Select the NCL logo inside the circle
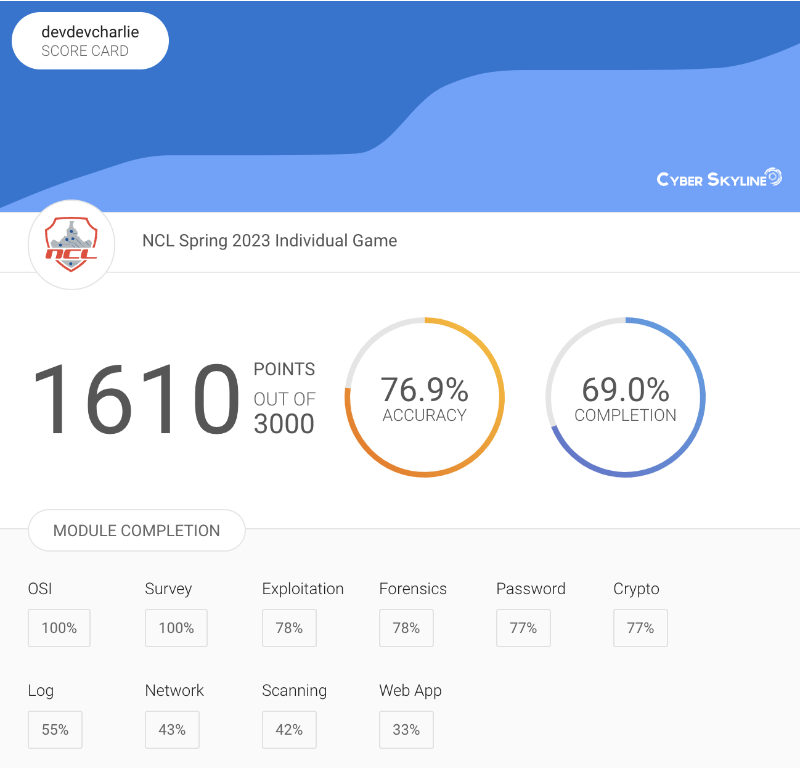800x774 pixels. click(x=71, y=244)
